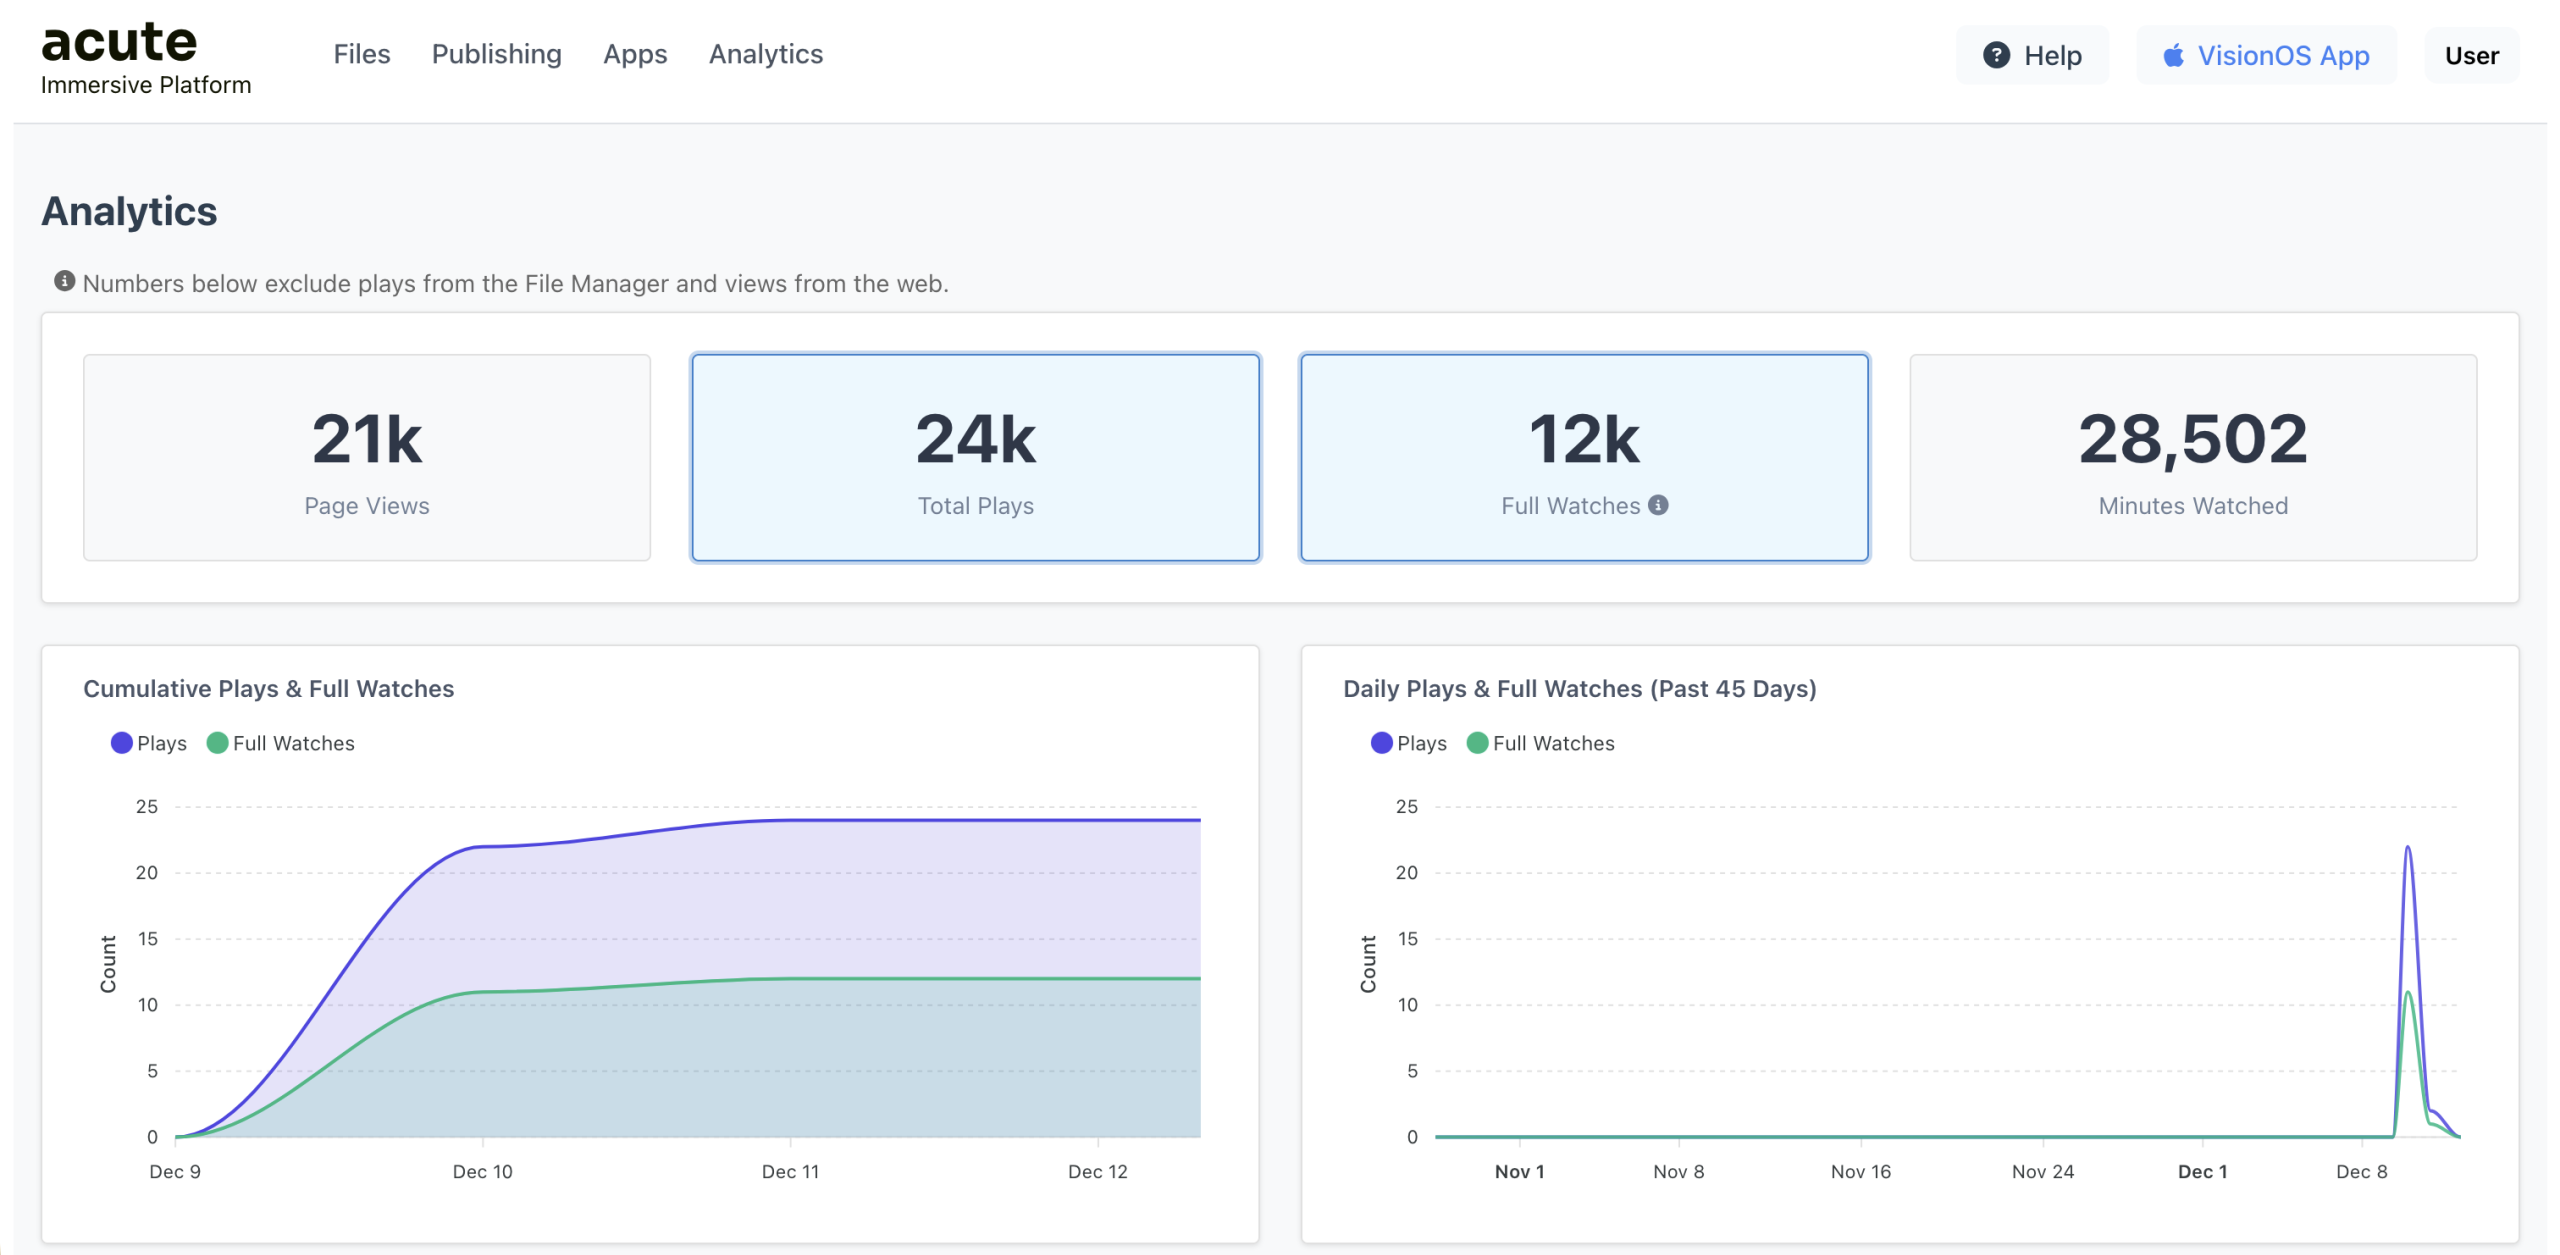Select the 21k Page Views card

pos(367,458)
